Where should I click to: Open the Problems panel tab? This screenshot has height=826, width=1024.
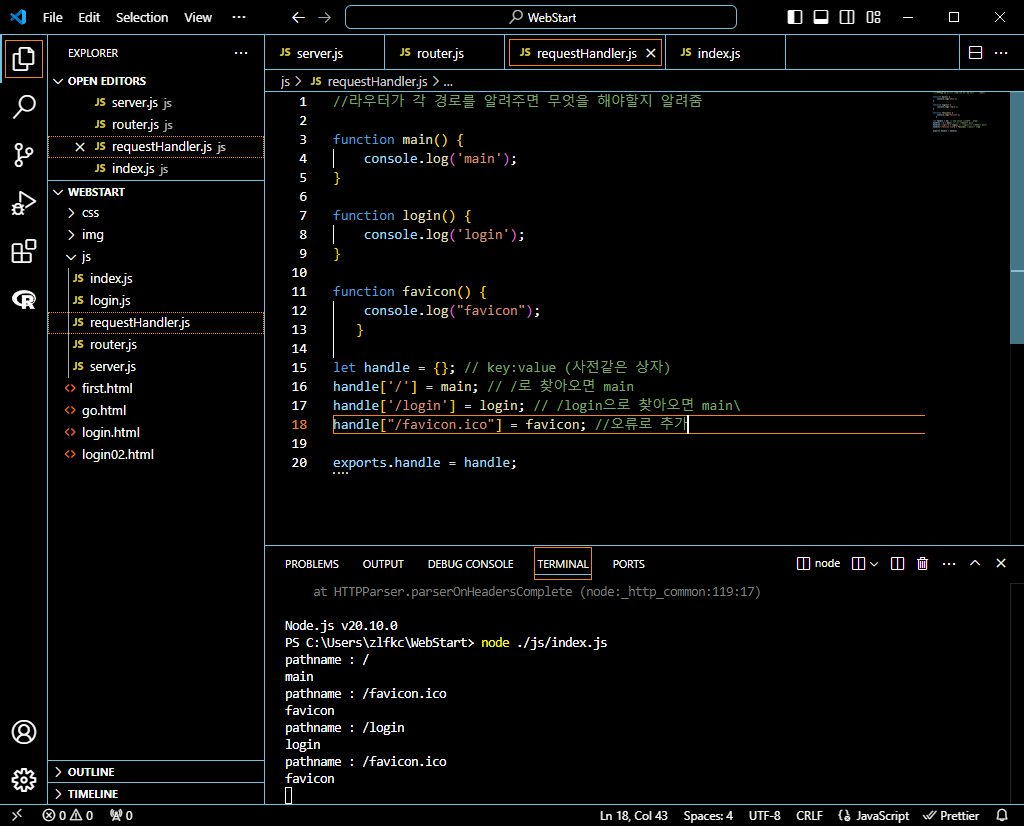point(312,564)
